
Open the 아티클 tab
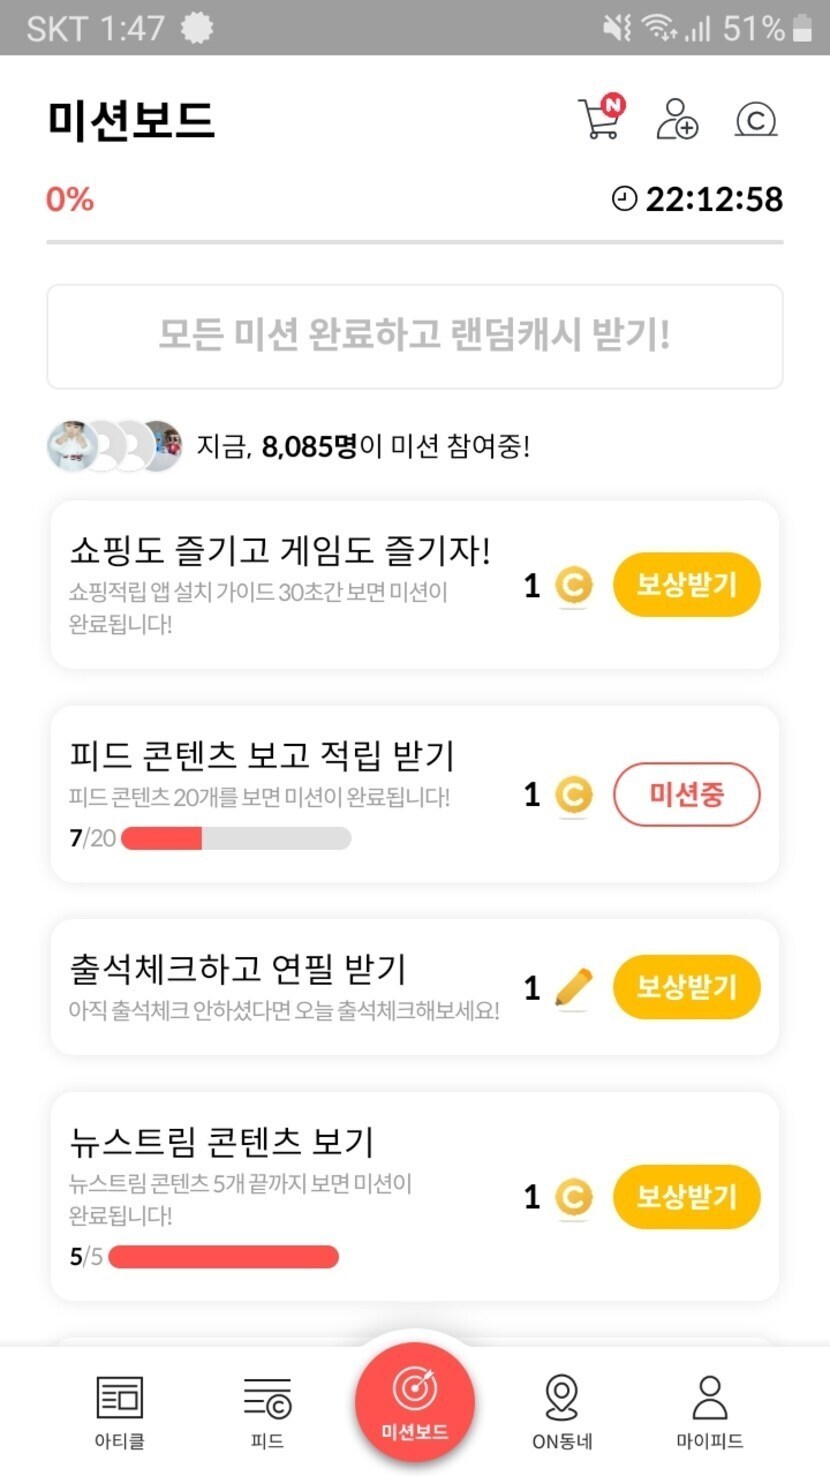pyautogui.click(x=120, y=1411)
